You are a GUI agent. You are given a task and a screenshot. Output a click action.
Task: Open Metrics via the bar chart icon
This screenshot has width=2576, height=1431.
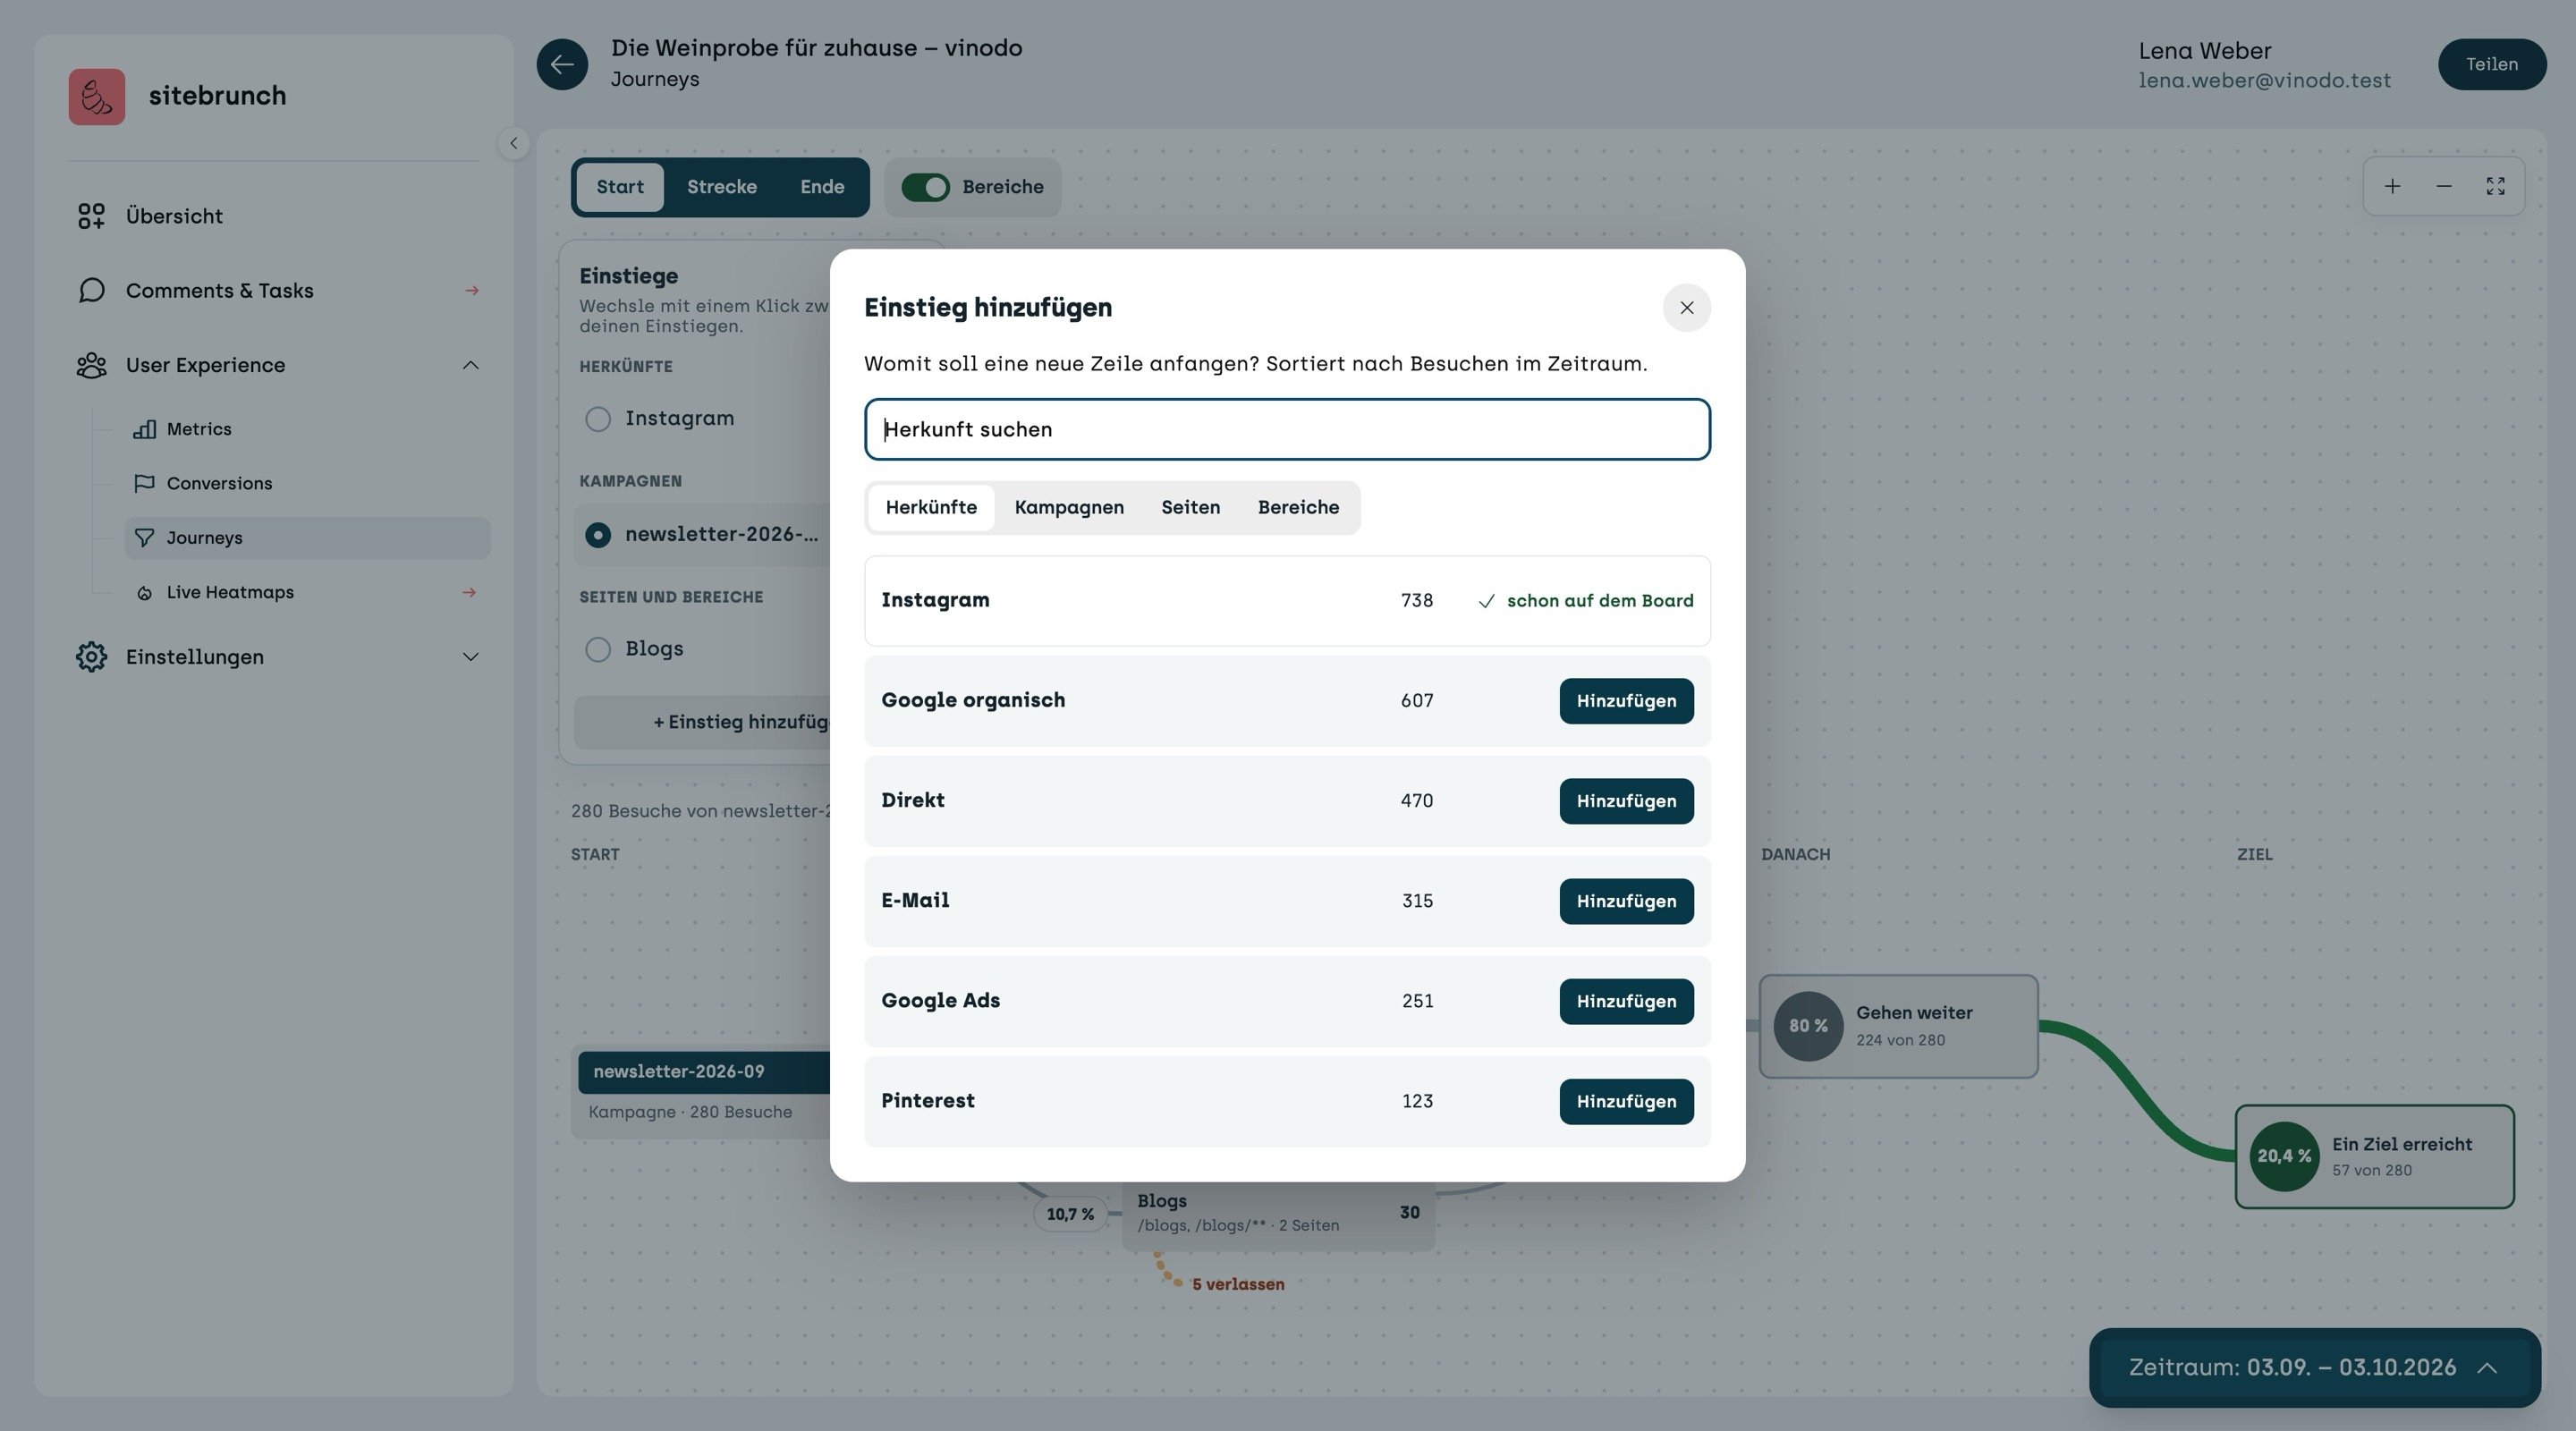coord(144,429)
